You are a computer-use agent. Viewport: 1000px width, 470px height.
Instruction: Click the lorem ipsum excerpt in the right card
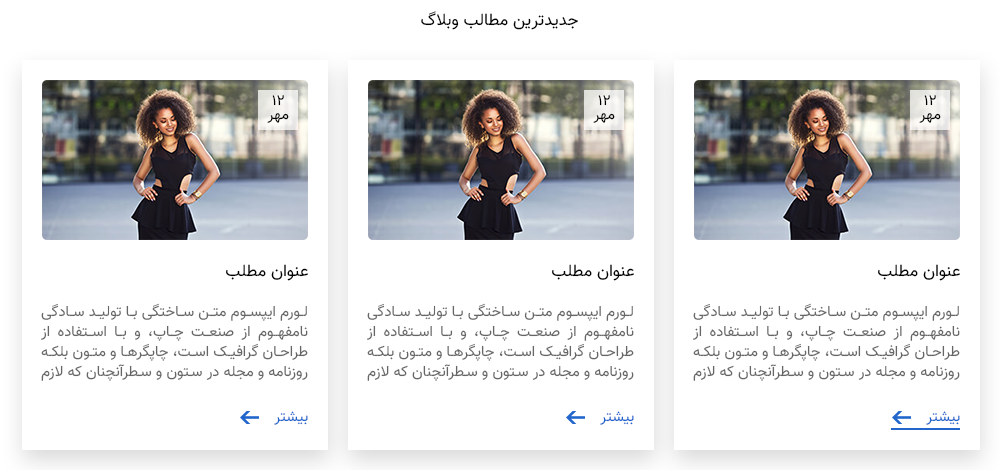[827, 343]
